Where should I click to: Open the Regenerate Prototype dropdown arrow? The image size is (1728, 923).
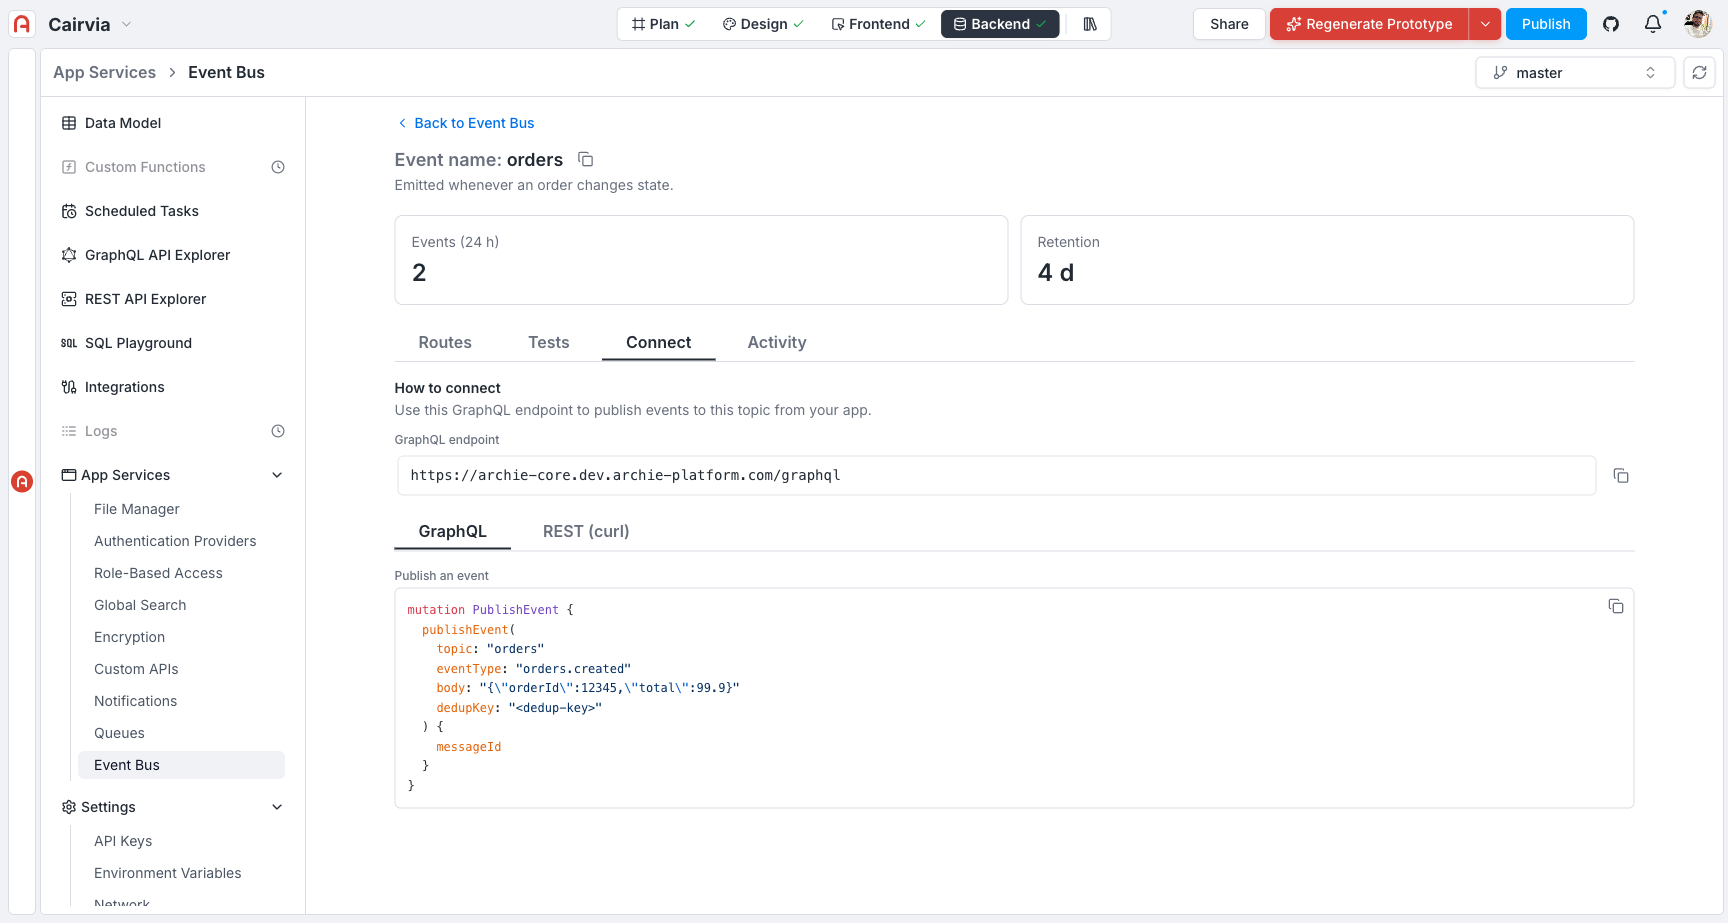click(1485, 24)
